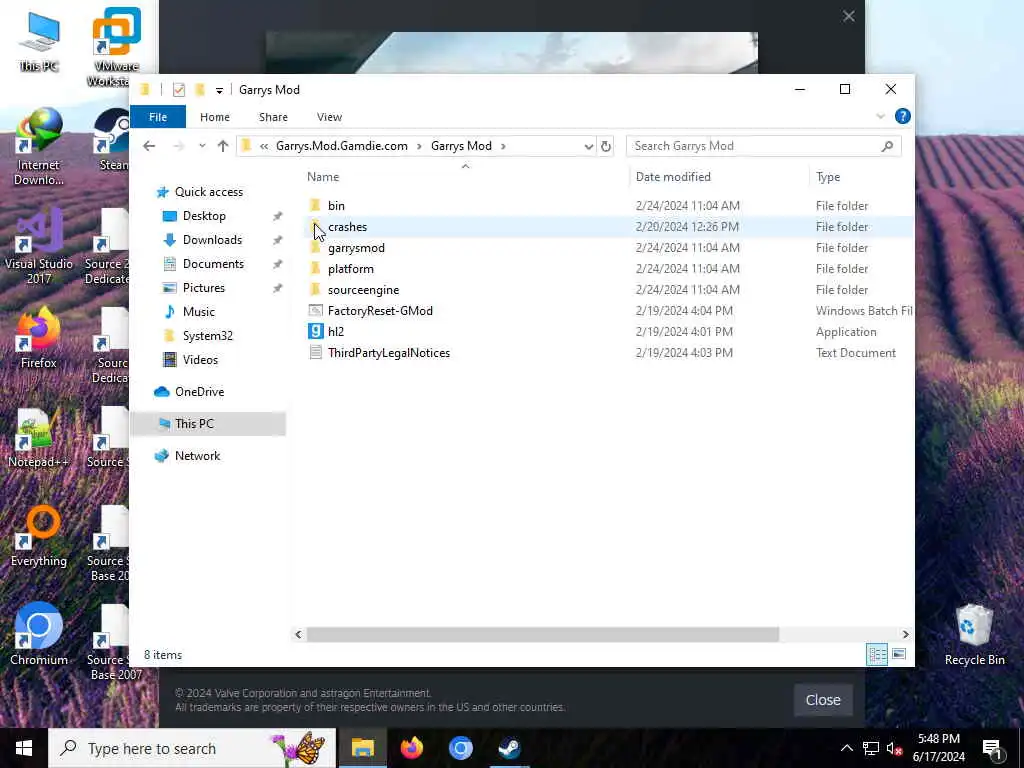
Task: Select Documents in navigation pane
Action: 213,264
